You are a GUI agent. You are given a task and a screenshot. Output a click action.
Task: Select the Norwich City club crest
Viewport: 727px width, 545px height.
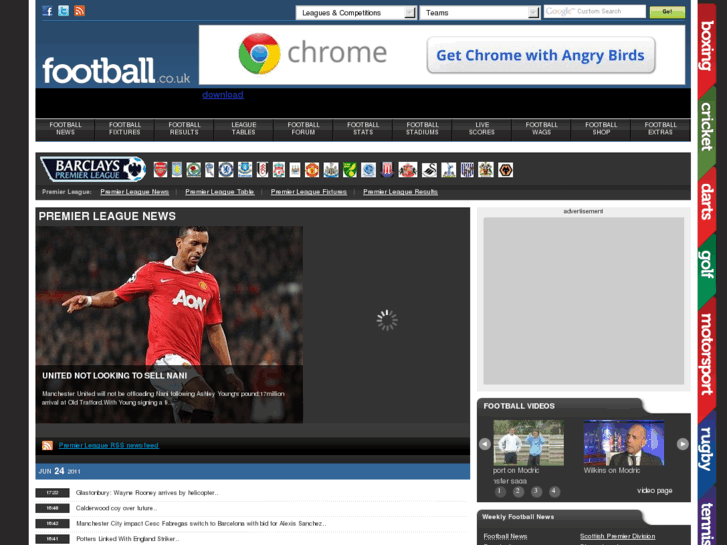coord(350,170)
